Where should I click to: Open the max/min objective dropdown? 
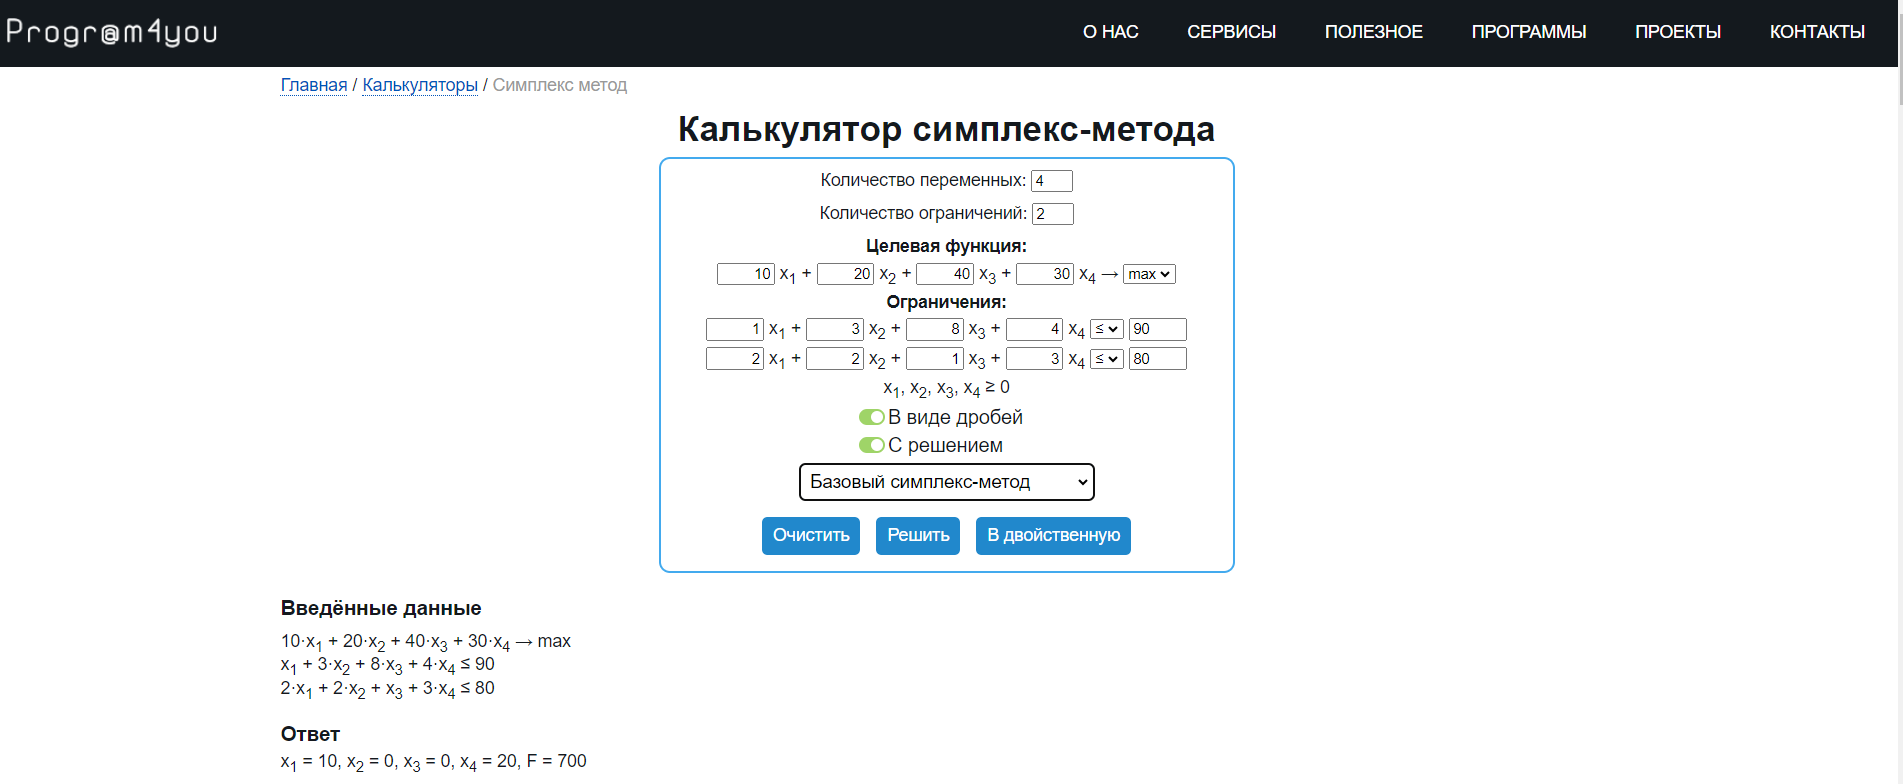(1149, 274)
